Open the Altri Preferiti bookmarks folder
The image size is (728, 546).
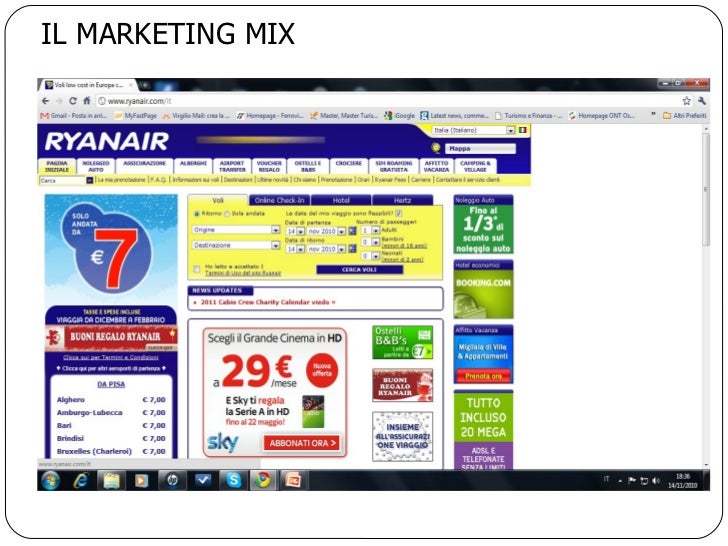pos(684,116)
